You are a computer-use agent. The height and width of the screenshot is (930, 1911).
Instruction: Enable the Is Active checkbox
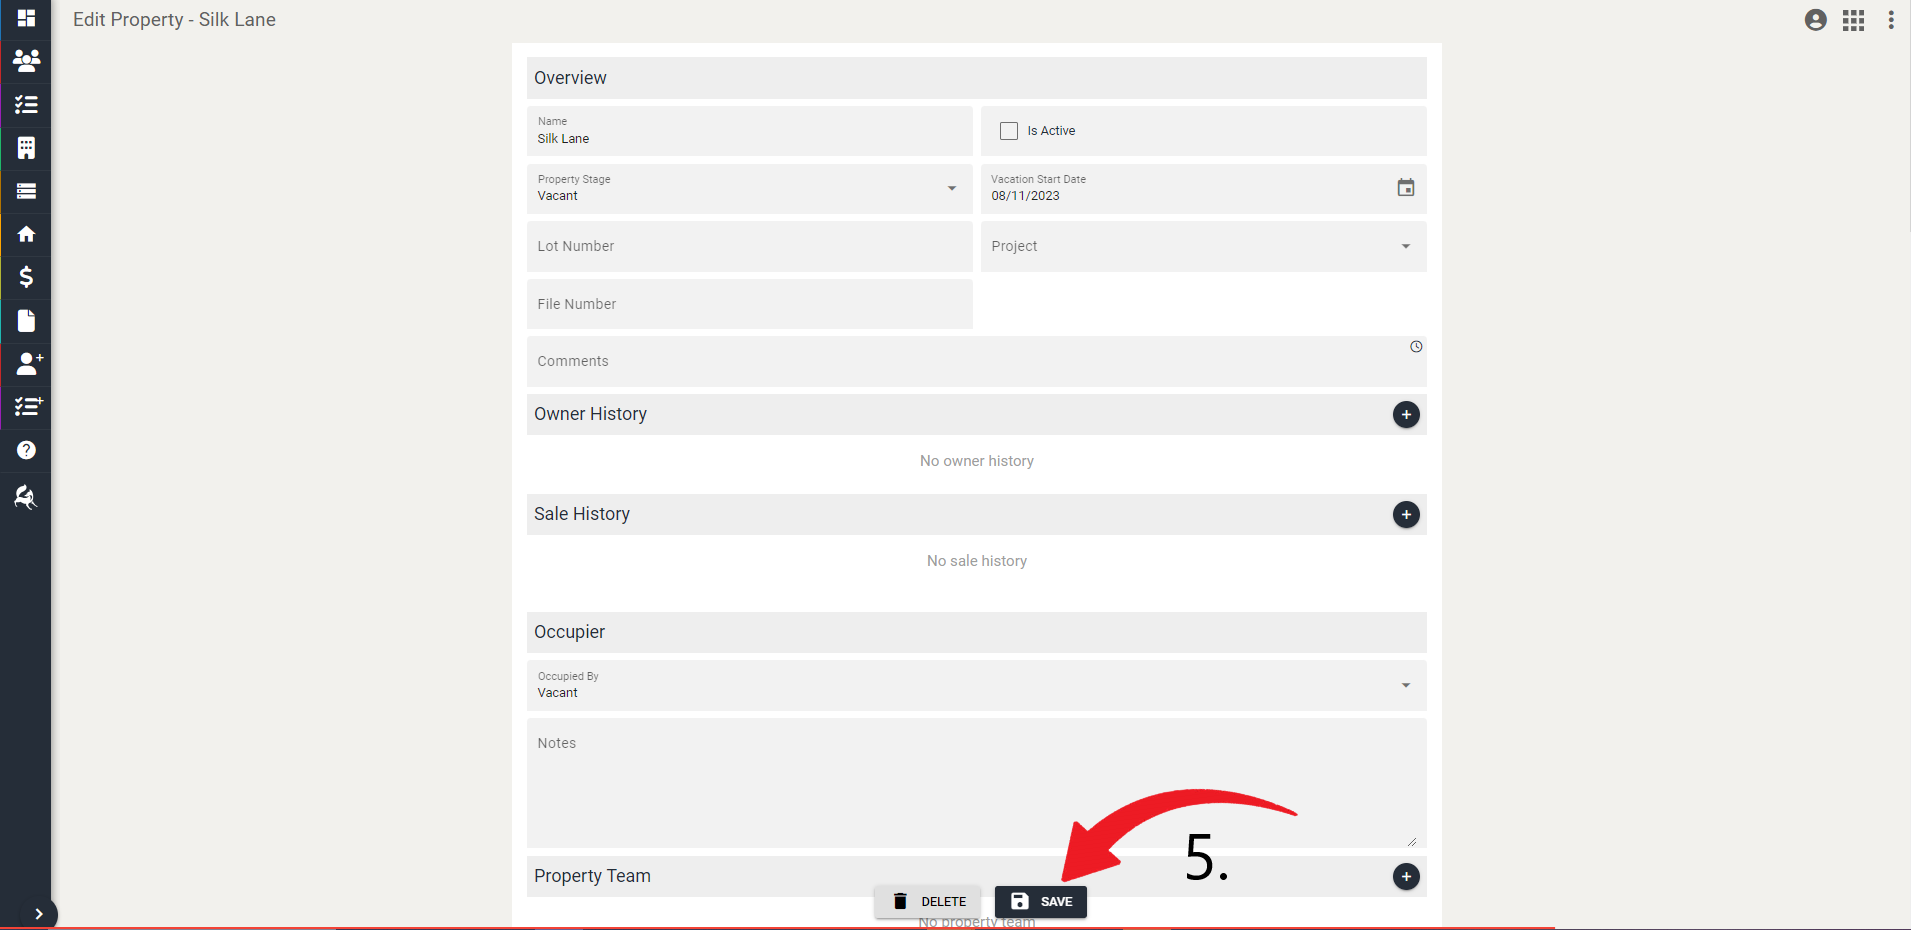(x=1009, y=130)
